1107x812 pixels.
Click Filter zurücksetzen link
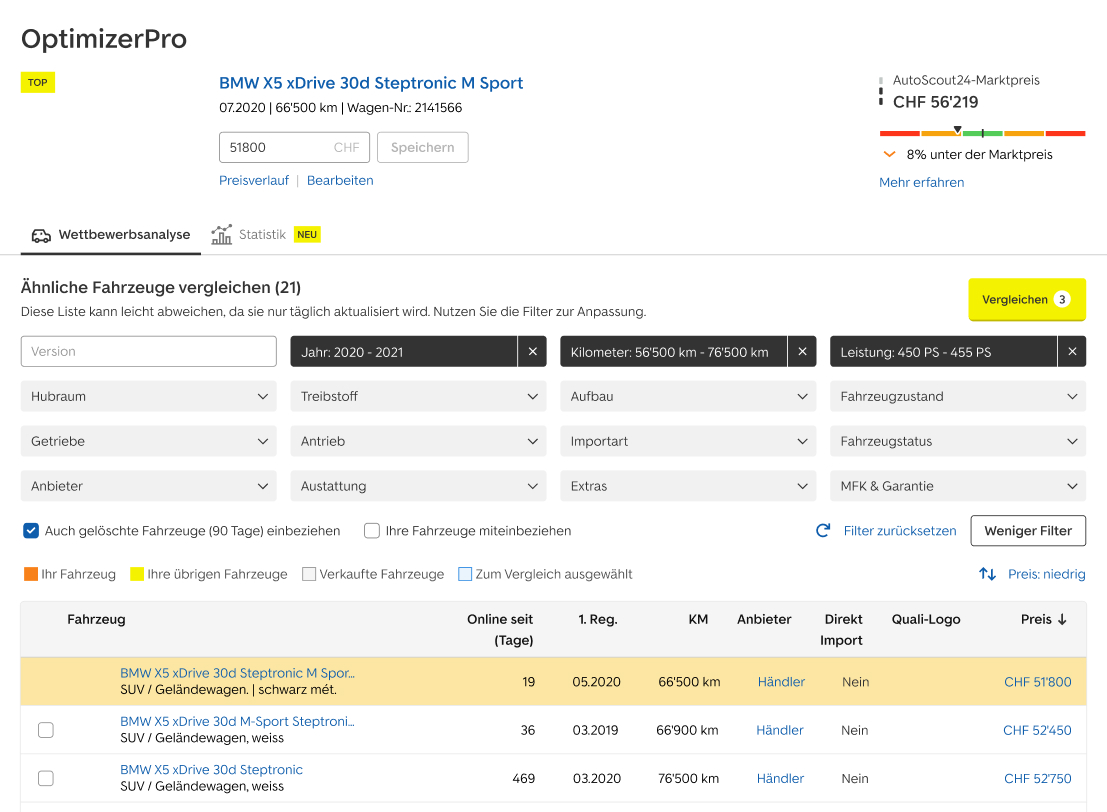tap(899, 531)
